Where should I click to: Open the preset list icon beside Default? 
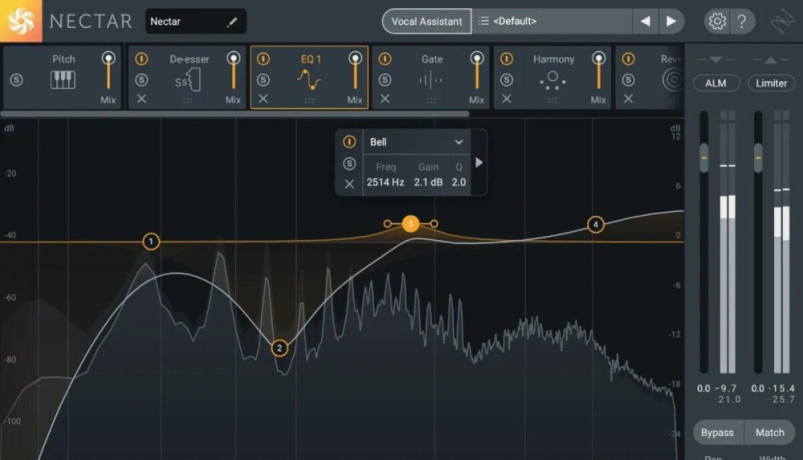pyautogui.click(x=483, y=21)
